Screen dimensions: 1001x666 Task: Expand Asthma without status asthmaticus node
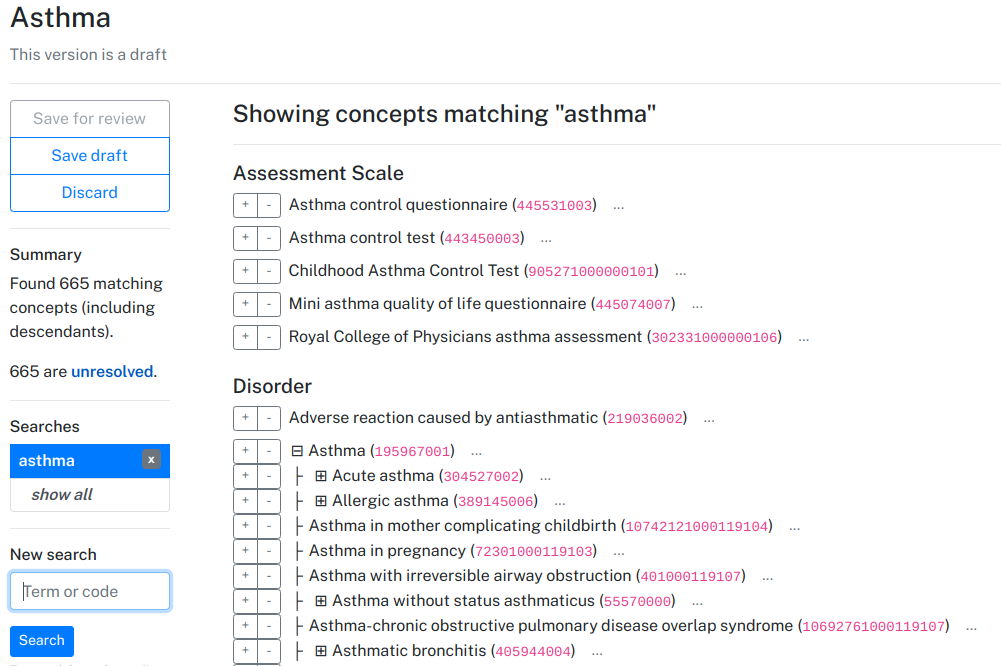(x=321, y=602)
